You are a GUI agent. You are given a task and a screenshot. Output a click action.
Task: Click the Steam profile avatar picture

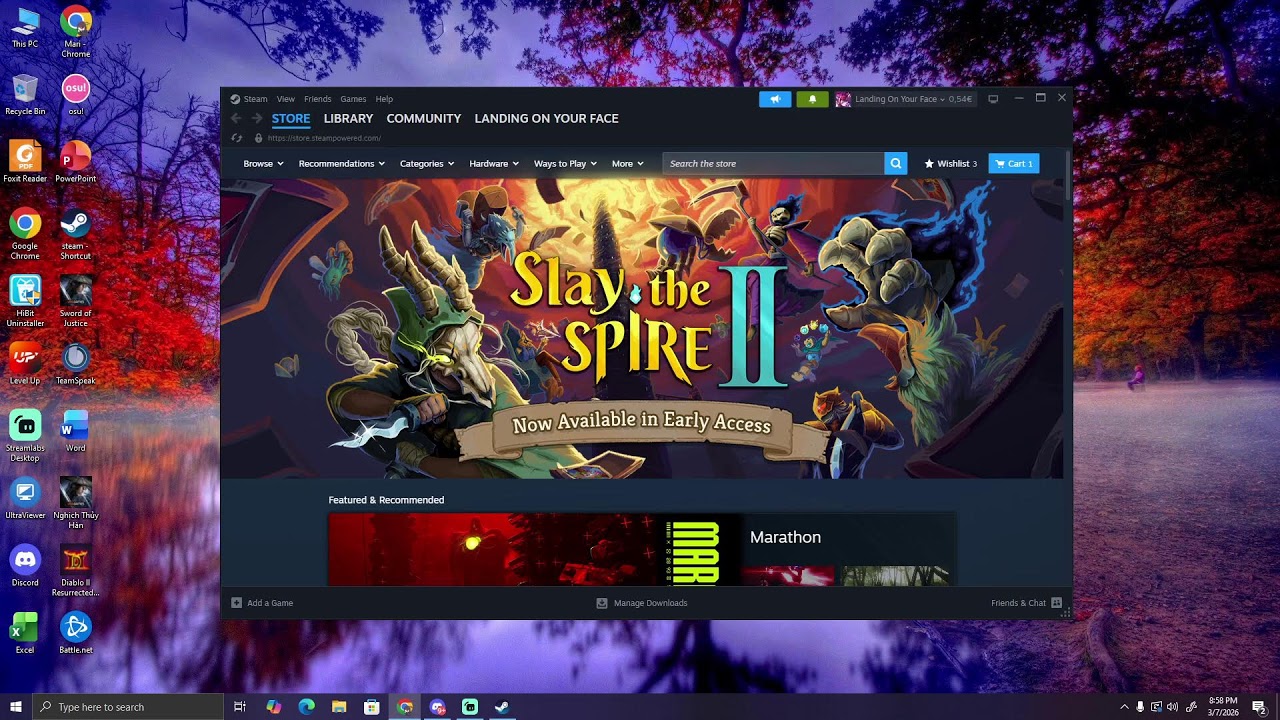click(843, 99)
